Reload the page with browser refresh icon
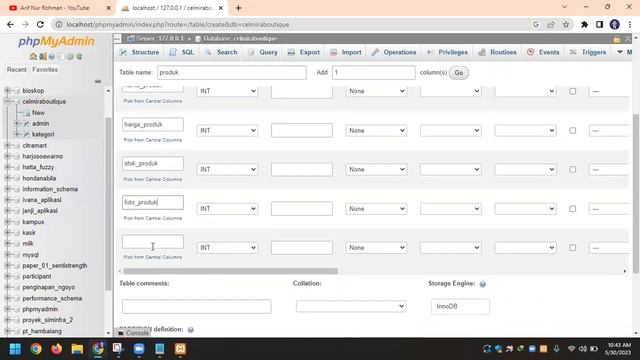640x360 pixels. tap(40, 24)
